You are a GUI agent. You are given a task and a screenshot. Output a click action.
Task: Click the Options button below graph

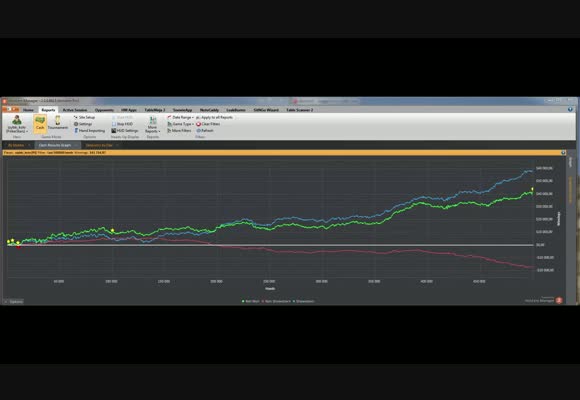[14, 302]
